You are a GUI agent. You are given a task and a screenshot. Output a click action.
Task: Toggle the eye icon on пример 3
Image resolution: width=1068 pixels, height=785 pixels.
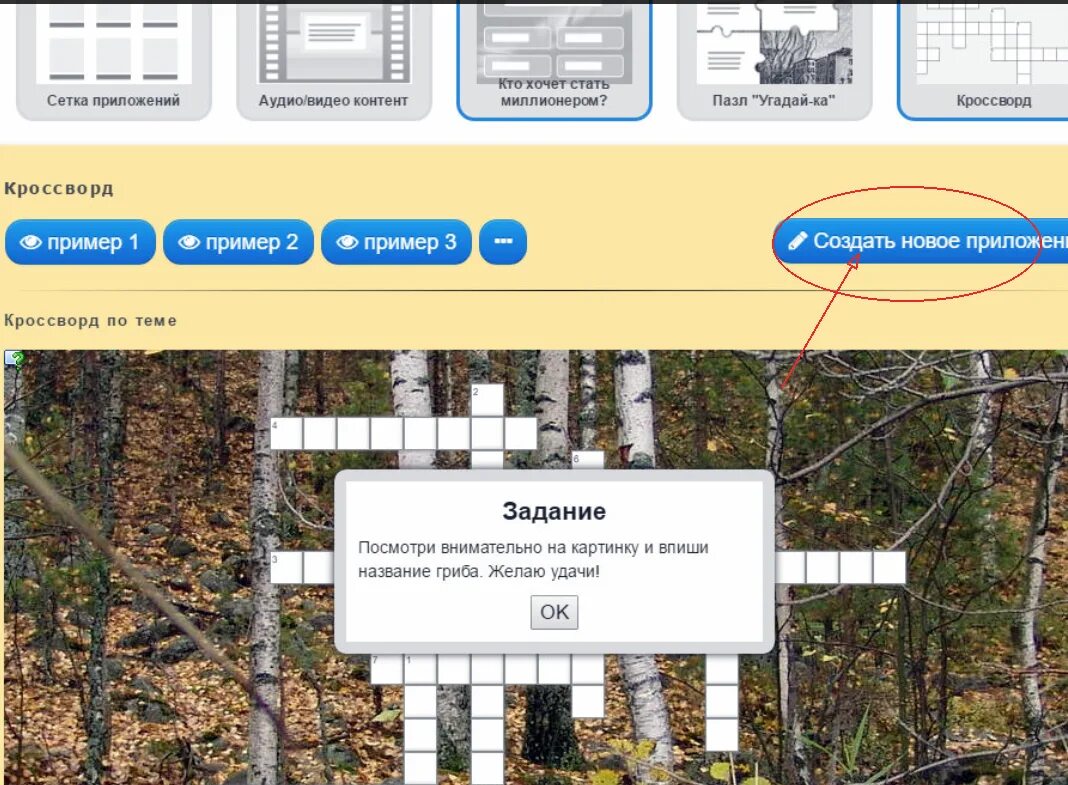(x=347, y=241)
